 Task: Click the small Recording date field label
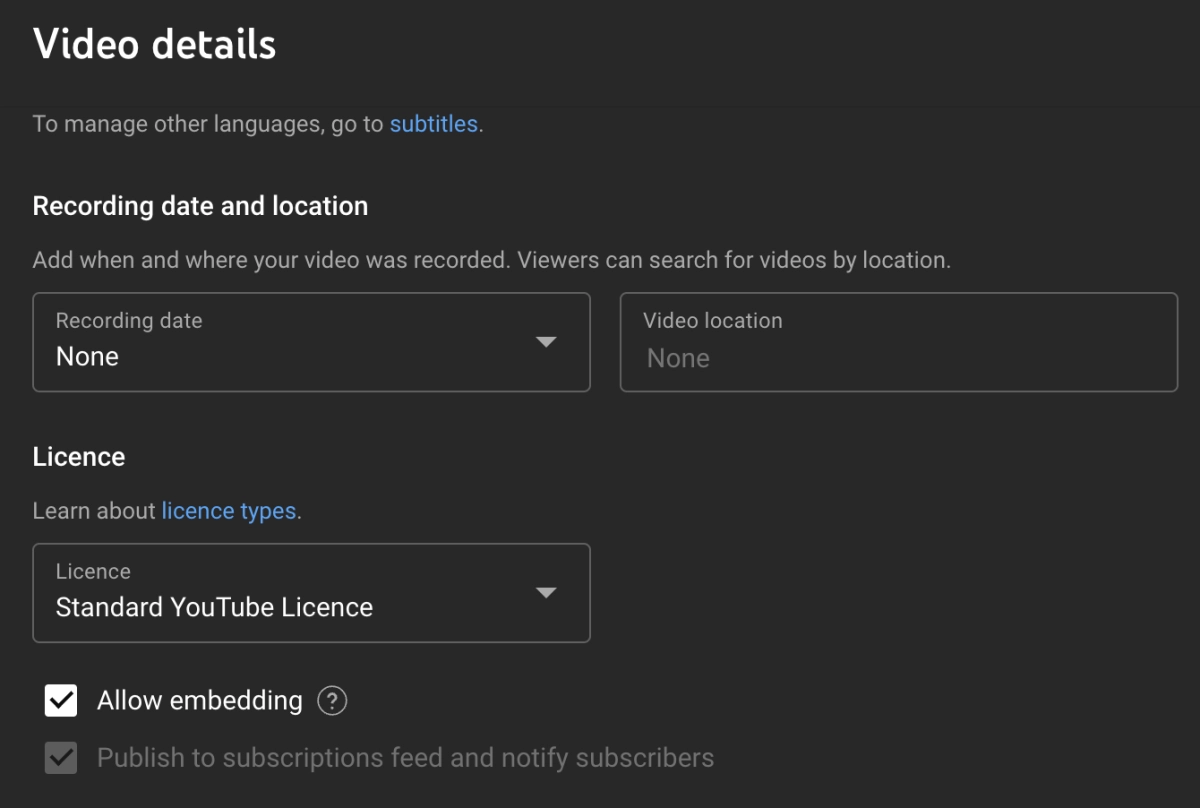[x=129, y=321]
